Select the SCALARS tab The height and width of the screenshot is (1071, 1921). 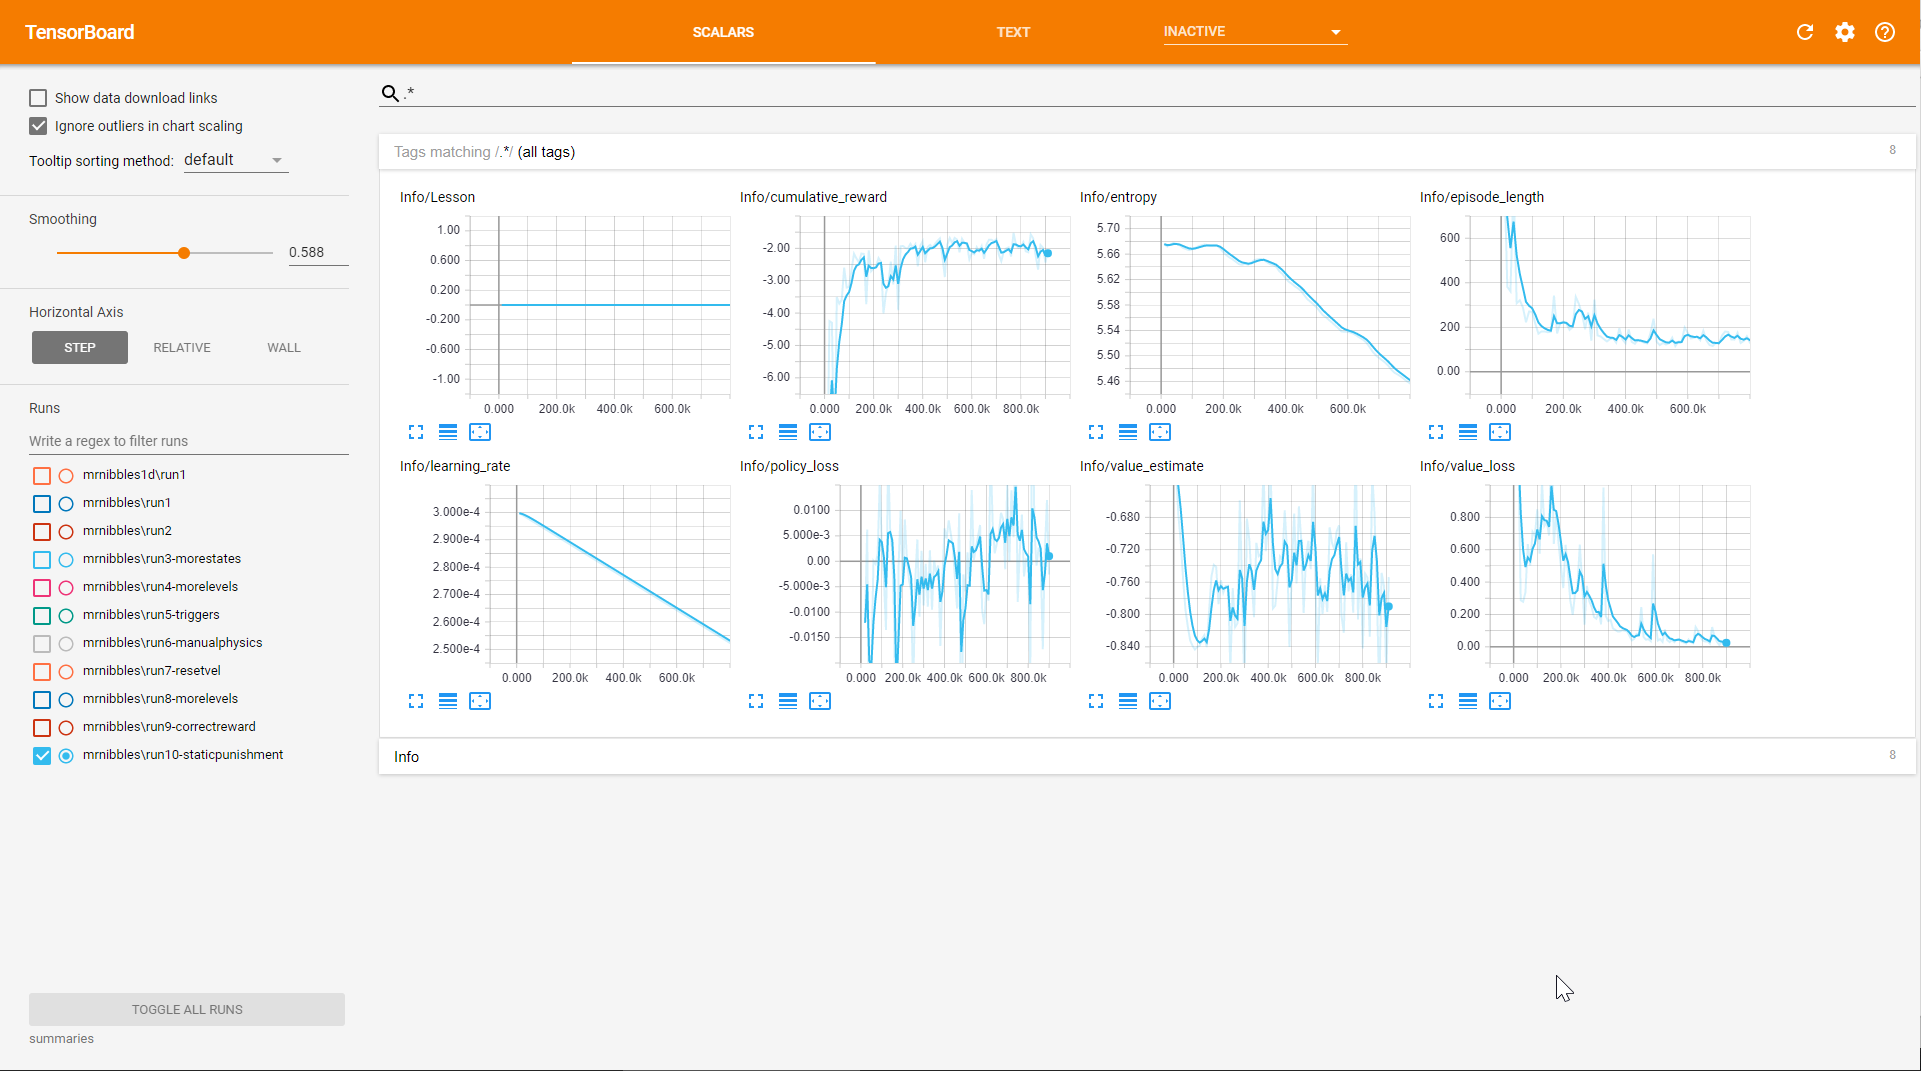tap(723, 32)
